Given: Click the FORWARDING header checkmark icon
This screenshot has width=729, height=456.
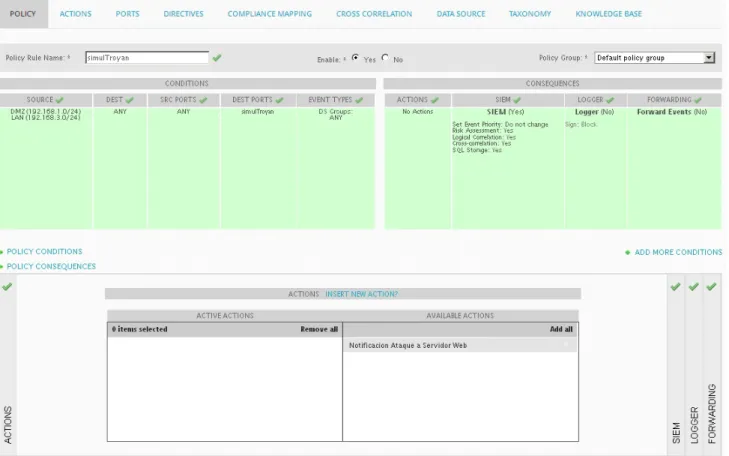Looking at the screenshot, I should point(697,100).
